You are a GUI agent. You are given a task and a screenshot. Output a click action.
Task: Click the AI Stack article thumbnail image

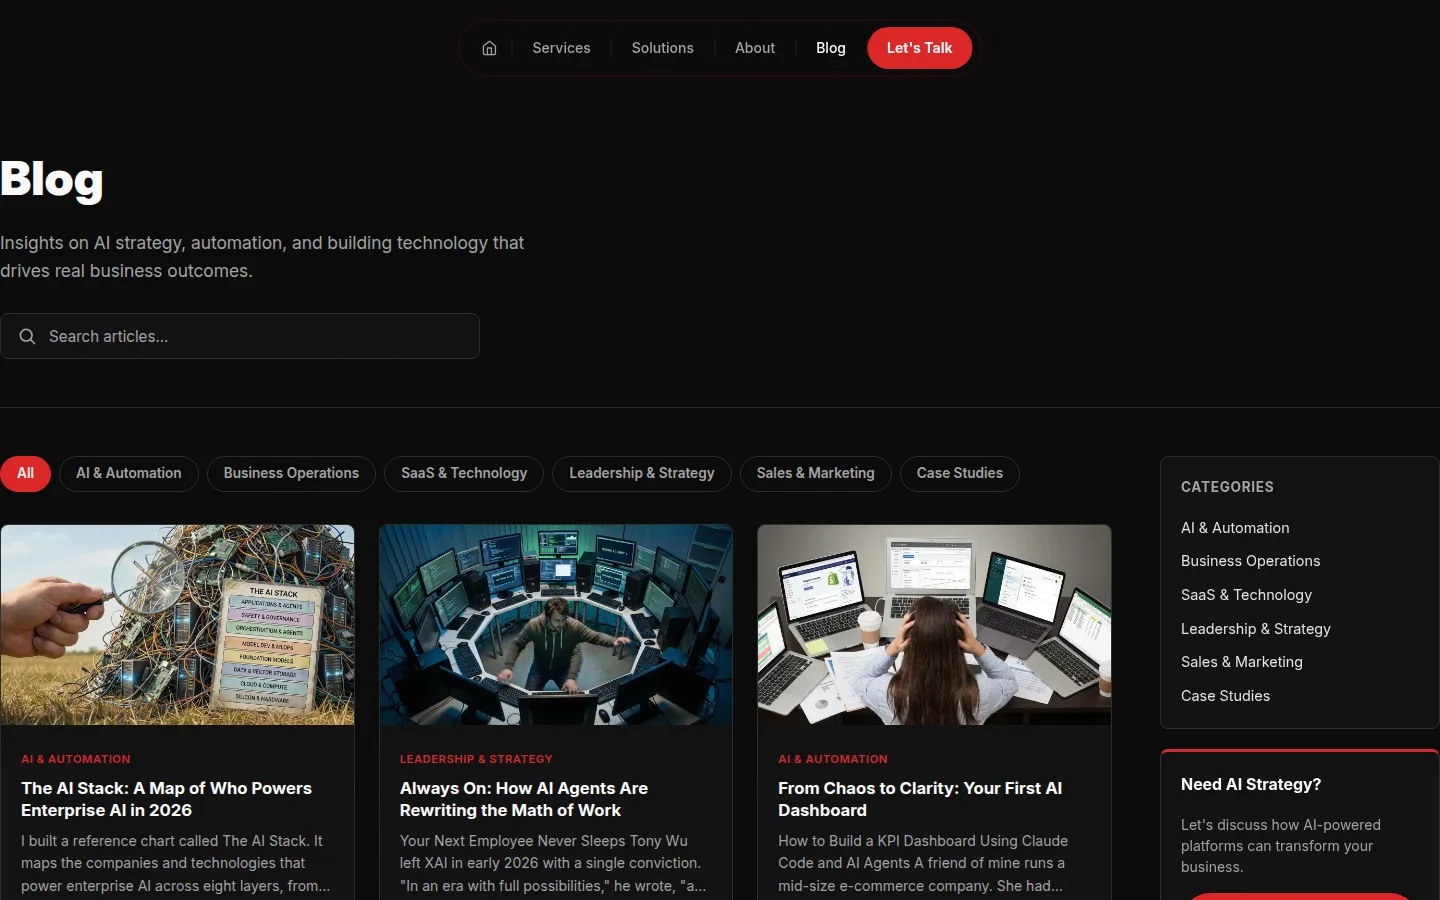tap(177, 624)
